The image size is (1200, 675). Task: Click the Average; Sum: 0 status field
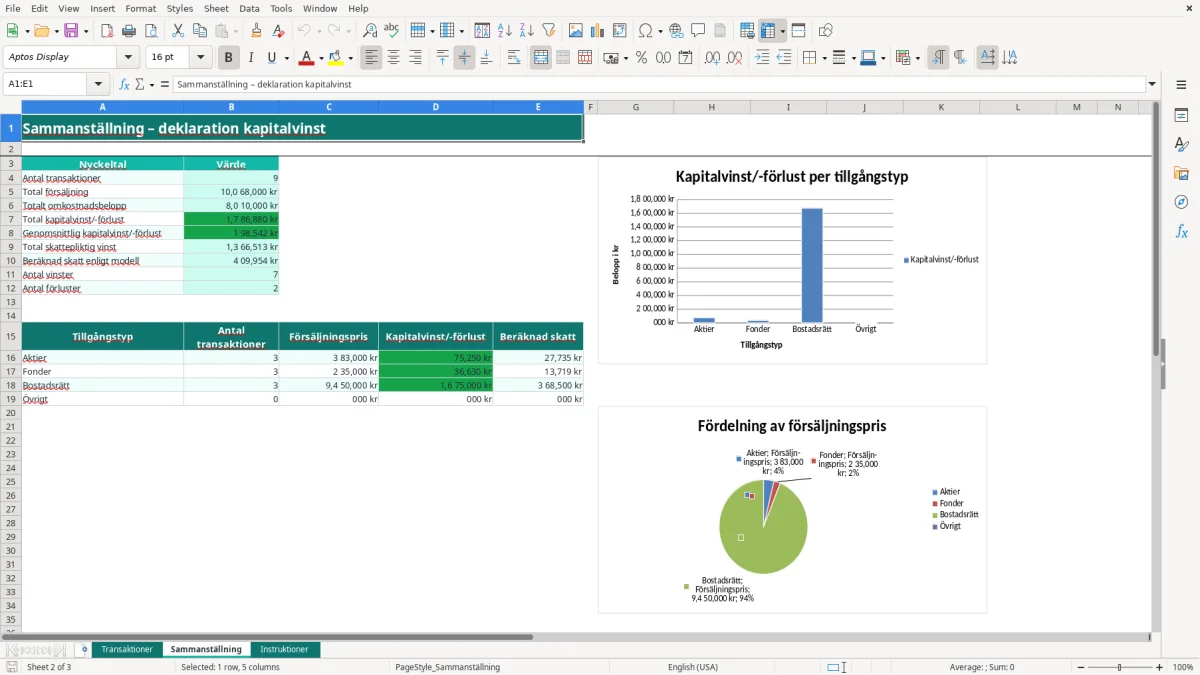pyautogui.click(x=982, y=667)
